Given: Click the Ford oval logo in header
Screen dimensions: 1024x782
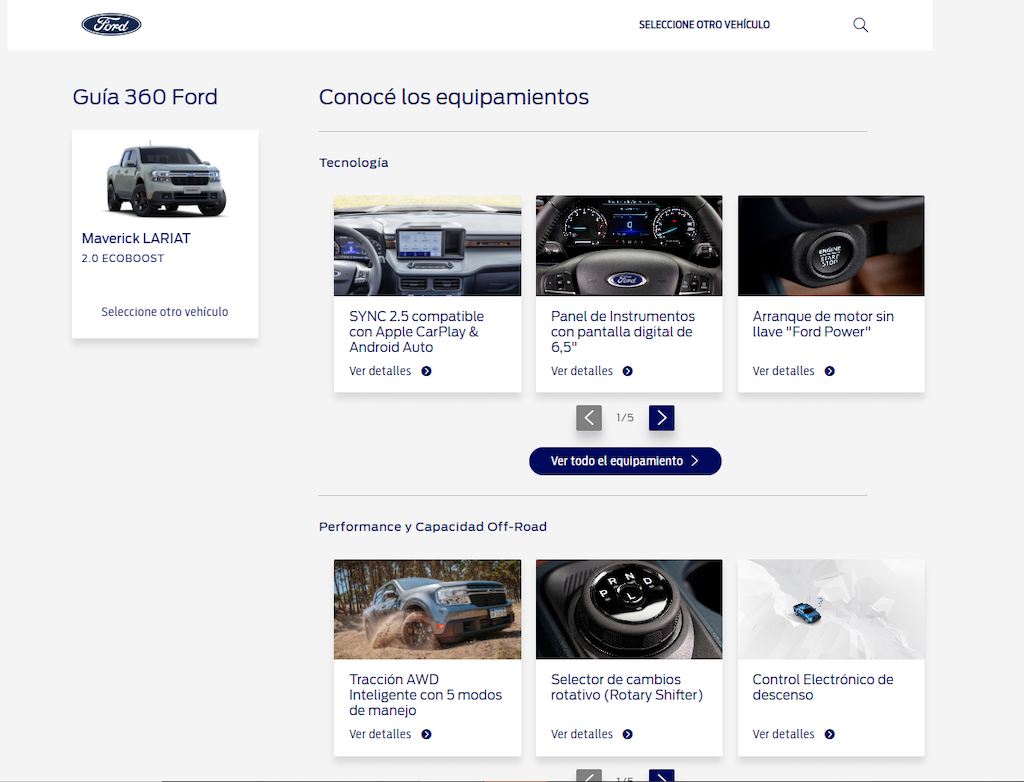Looking at the screenshot, I should pyautogui.click(x=111, y=25).
